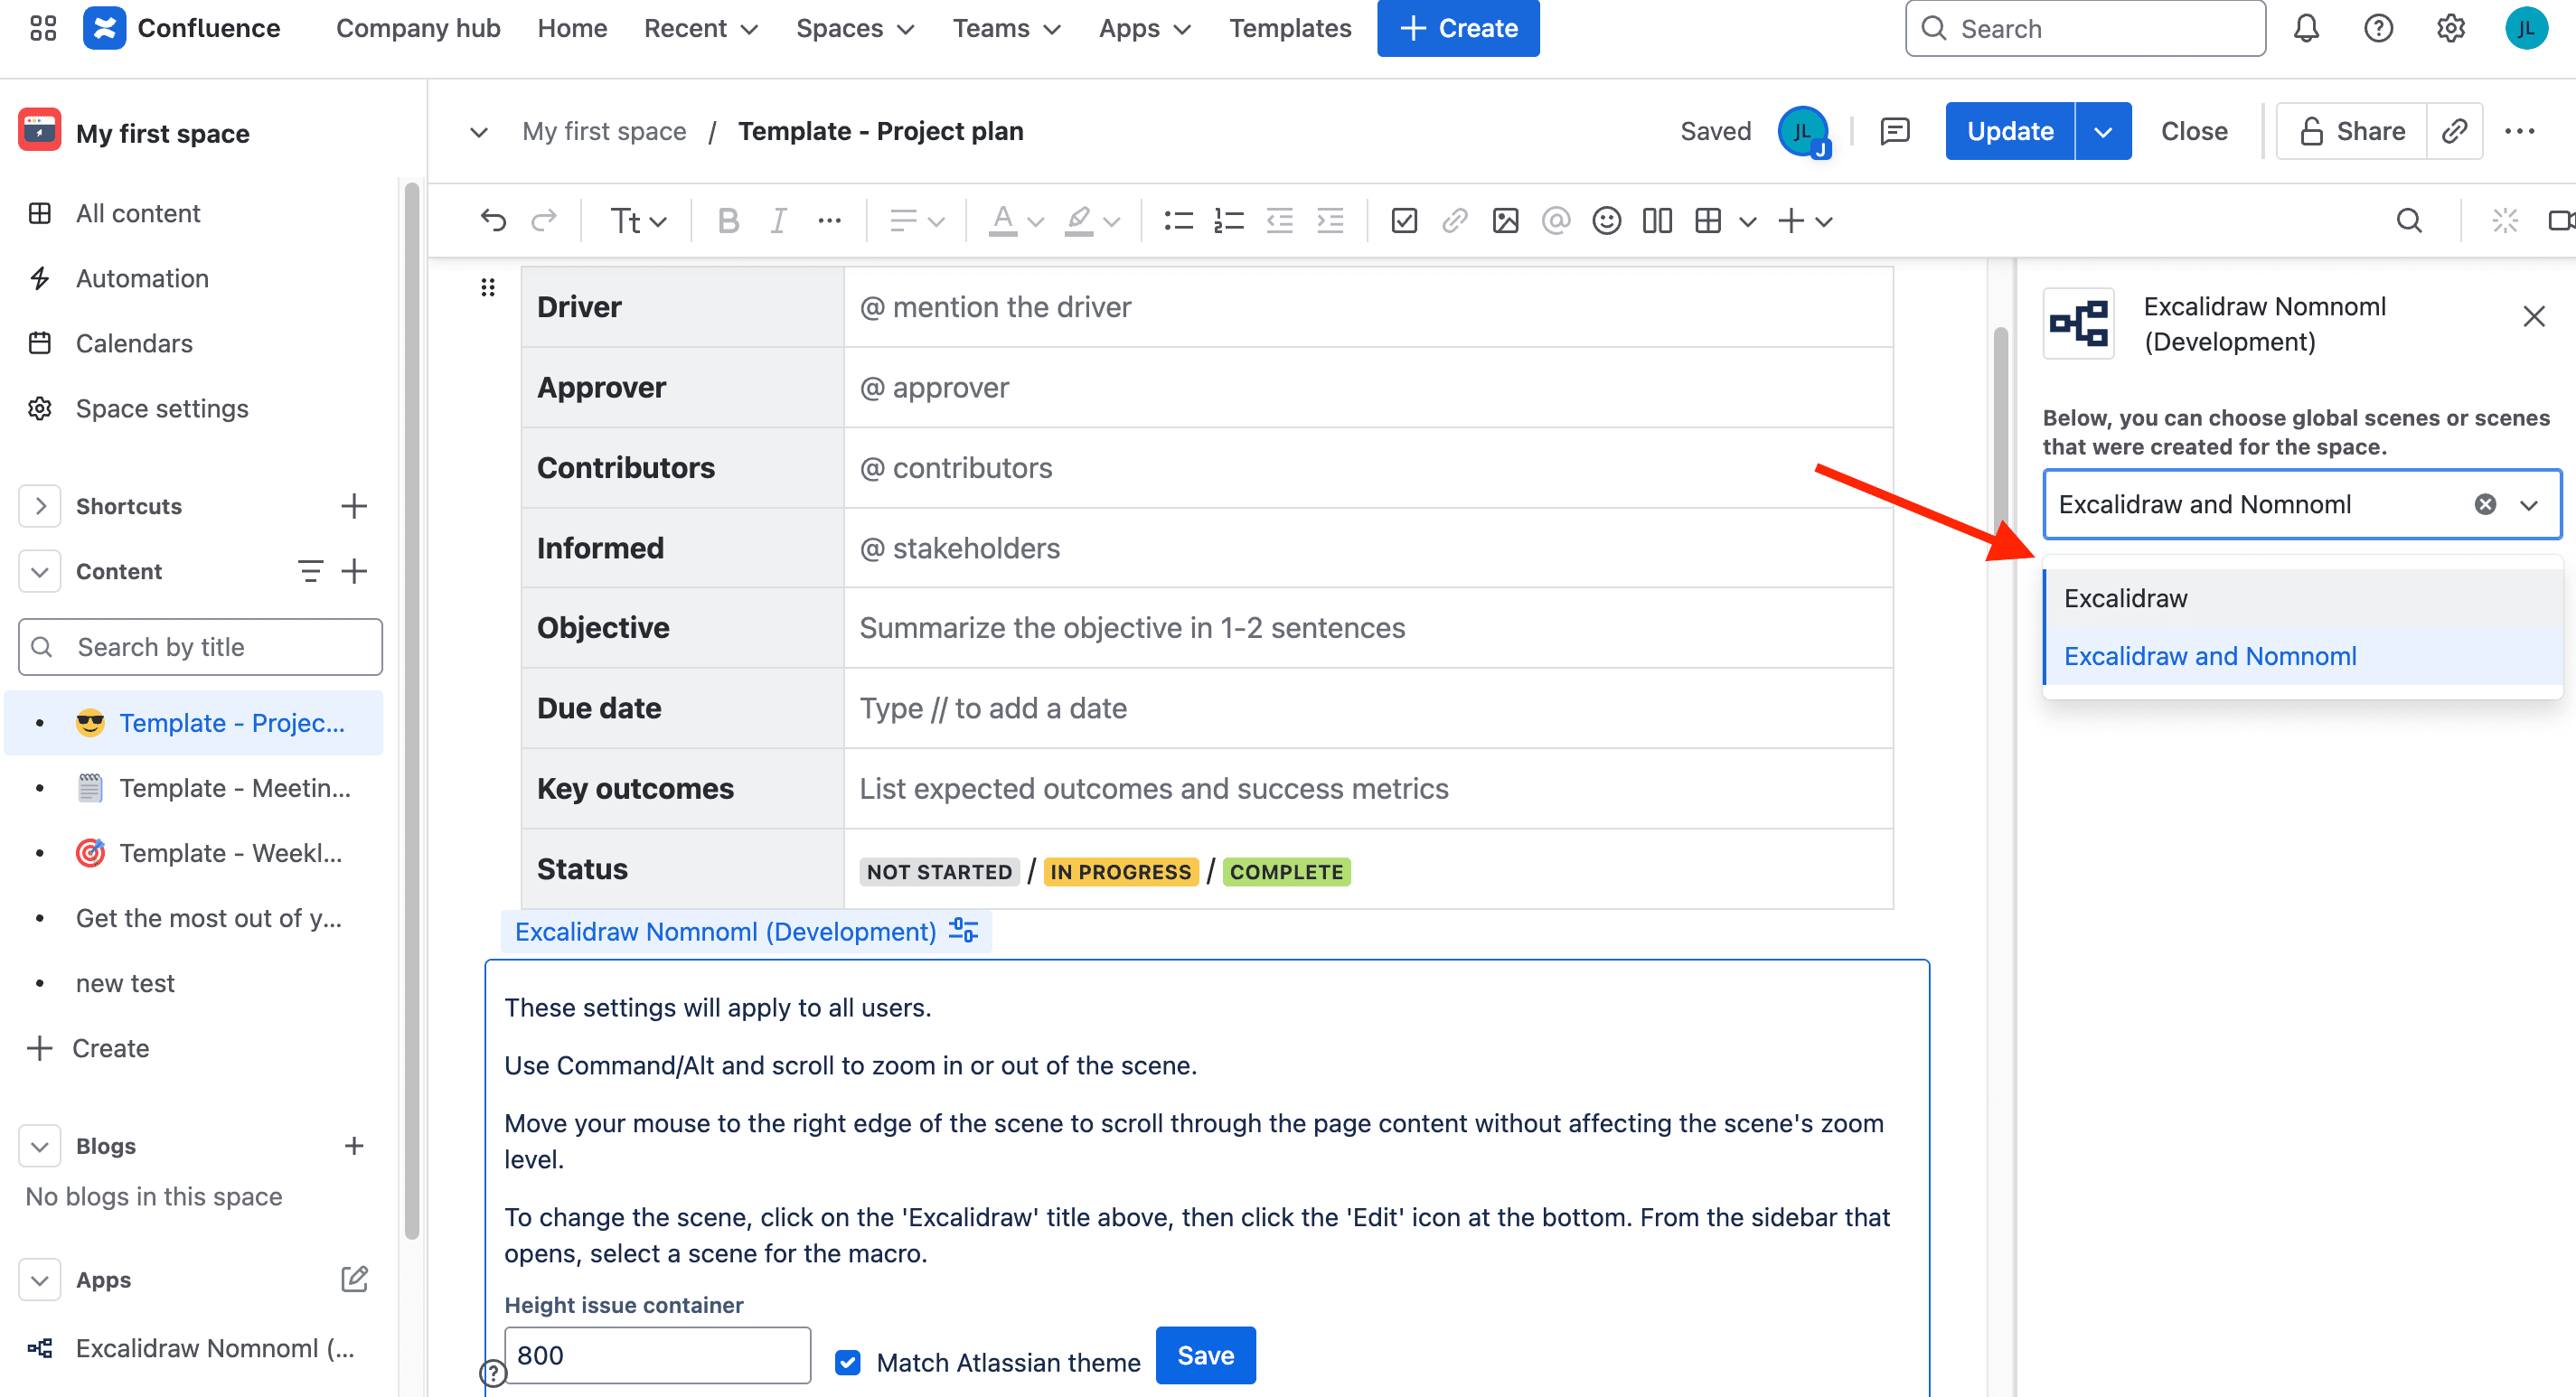Click the Save button in macro settings
The image size is (2576, 1397).
tap(1205, 1355)
